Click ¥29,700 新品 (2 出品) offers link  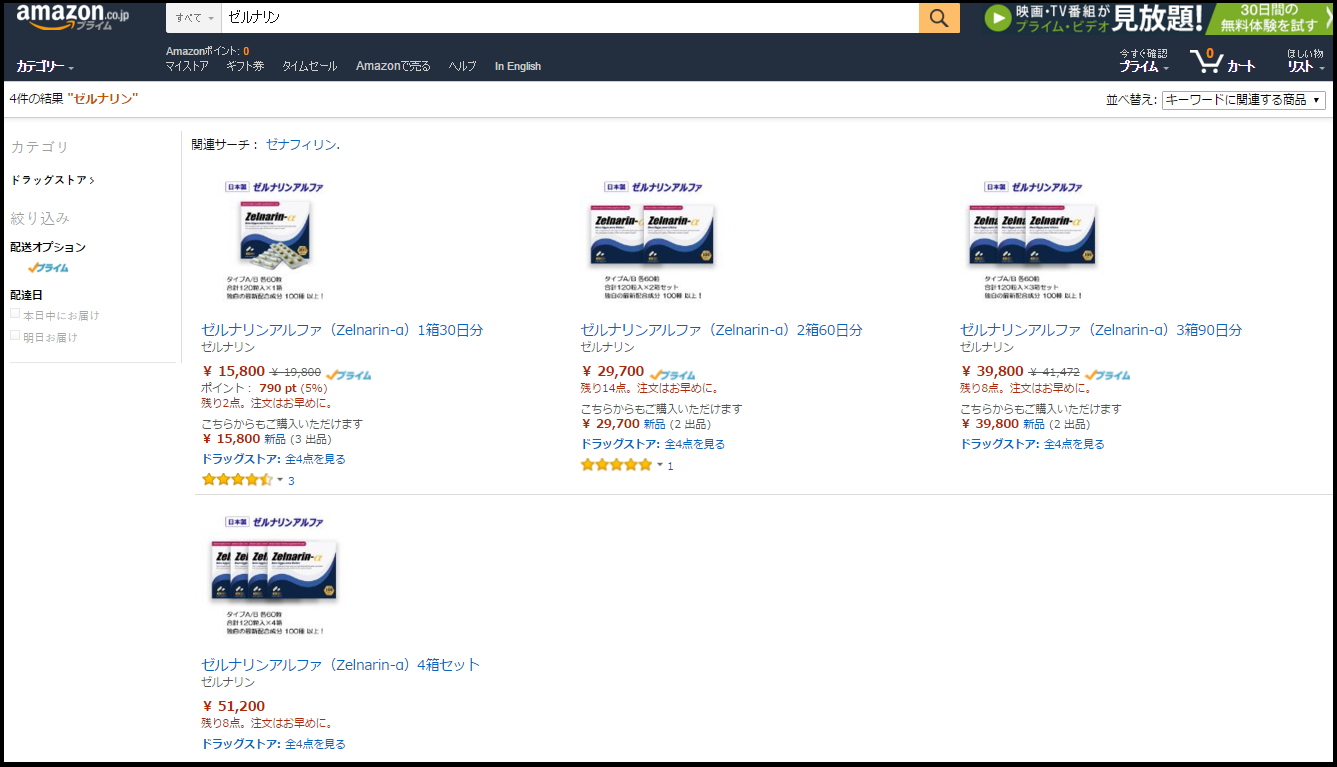646,423
